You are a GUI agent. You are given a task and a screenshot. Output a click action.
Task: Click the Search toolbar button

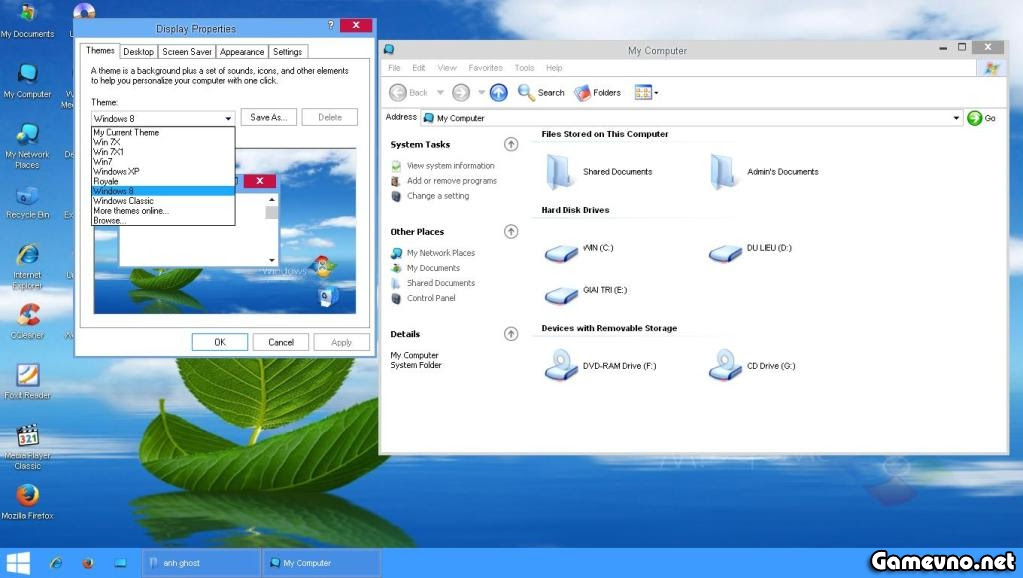[541, 93]
